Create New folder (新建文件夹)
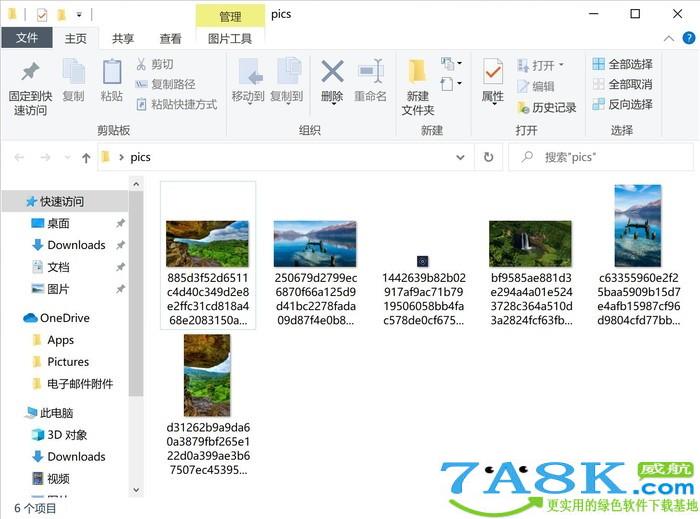The height and width of the screenshot is (519, 700). click(418, 87)
